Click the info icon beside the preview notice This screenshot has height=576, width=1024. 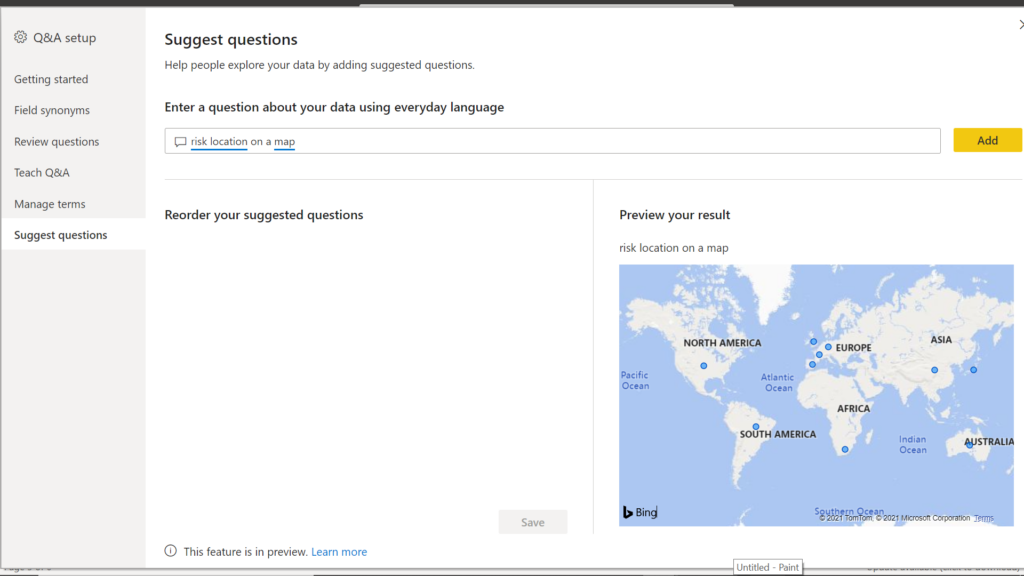[171, 551]
